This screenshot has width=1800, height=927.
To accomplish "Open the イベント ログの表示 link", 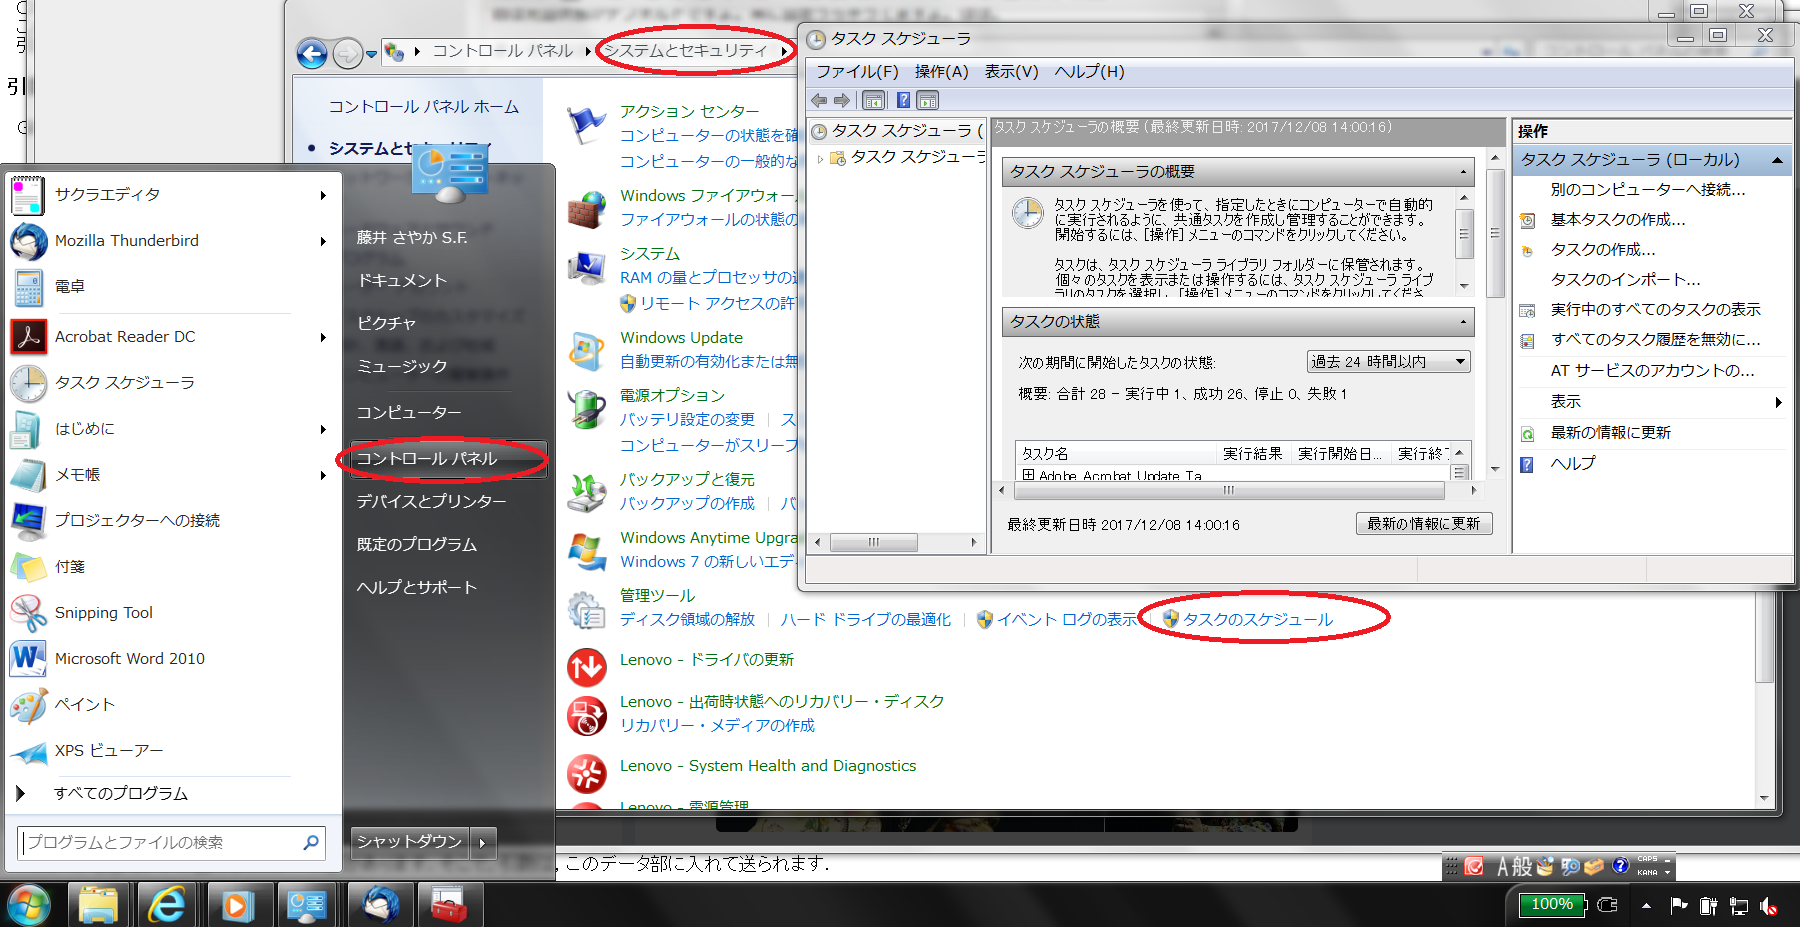I will [x=1066, y=620].
